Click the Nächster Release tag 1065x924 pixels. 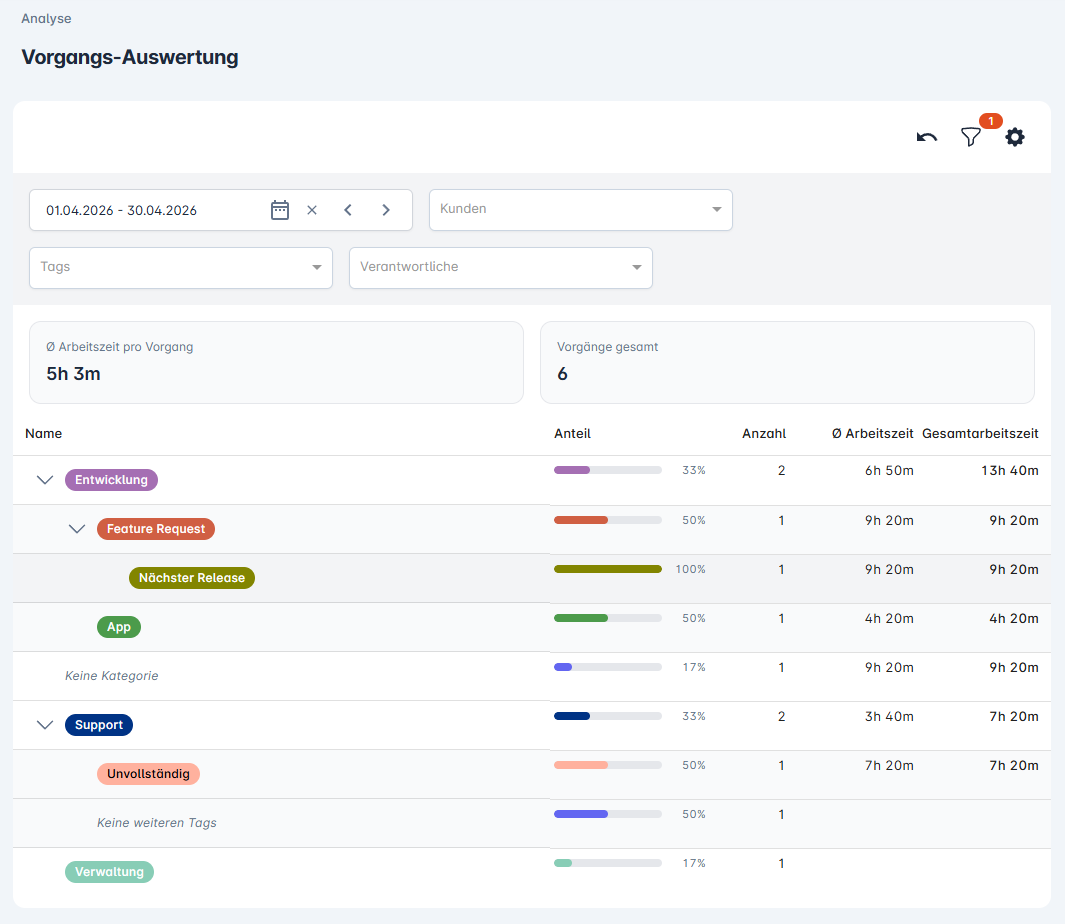tap(192, 578)
